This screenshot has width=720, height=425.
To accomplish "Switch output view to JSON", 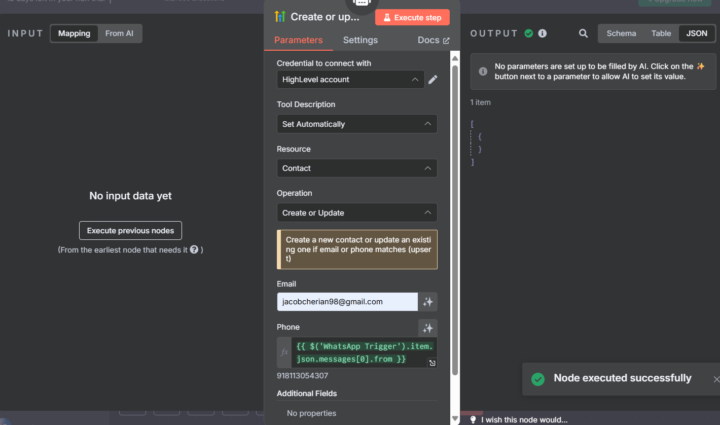I will point(696,34).
